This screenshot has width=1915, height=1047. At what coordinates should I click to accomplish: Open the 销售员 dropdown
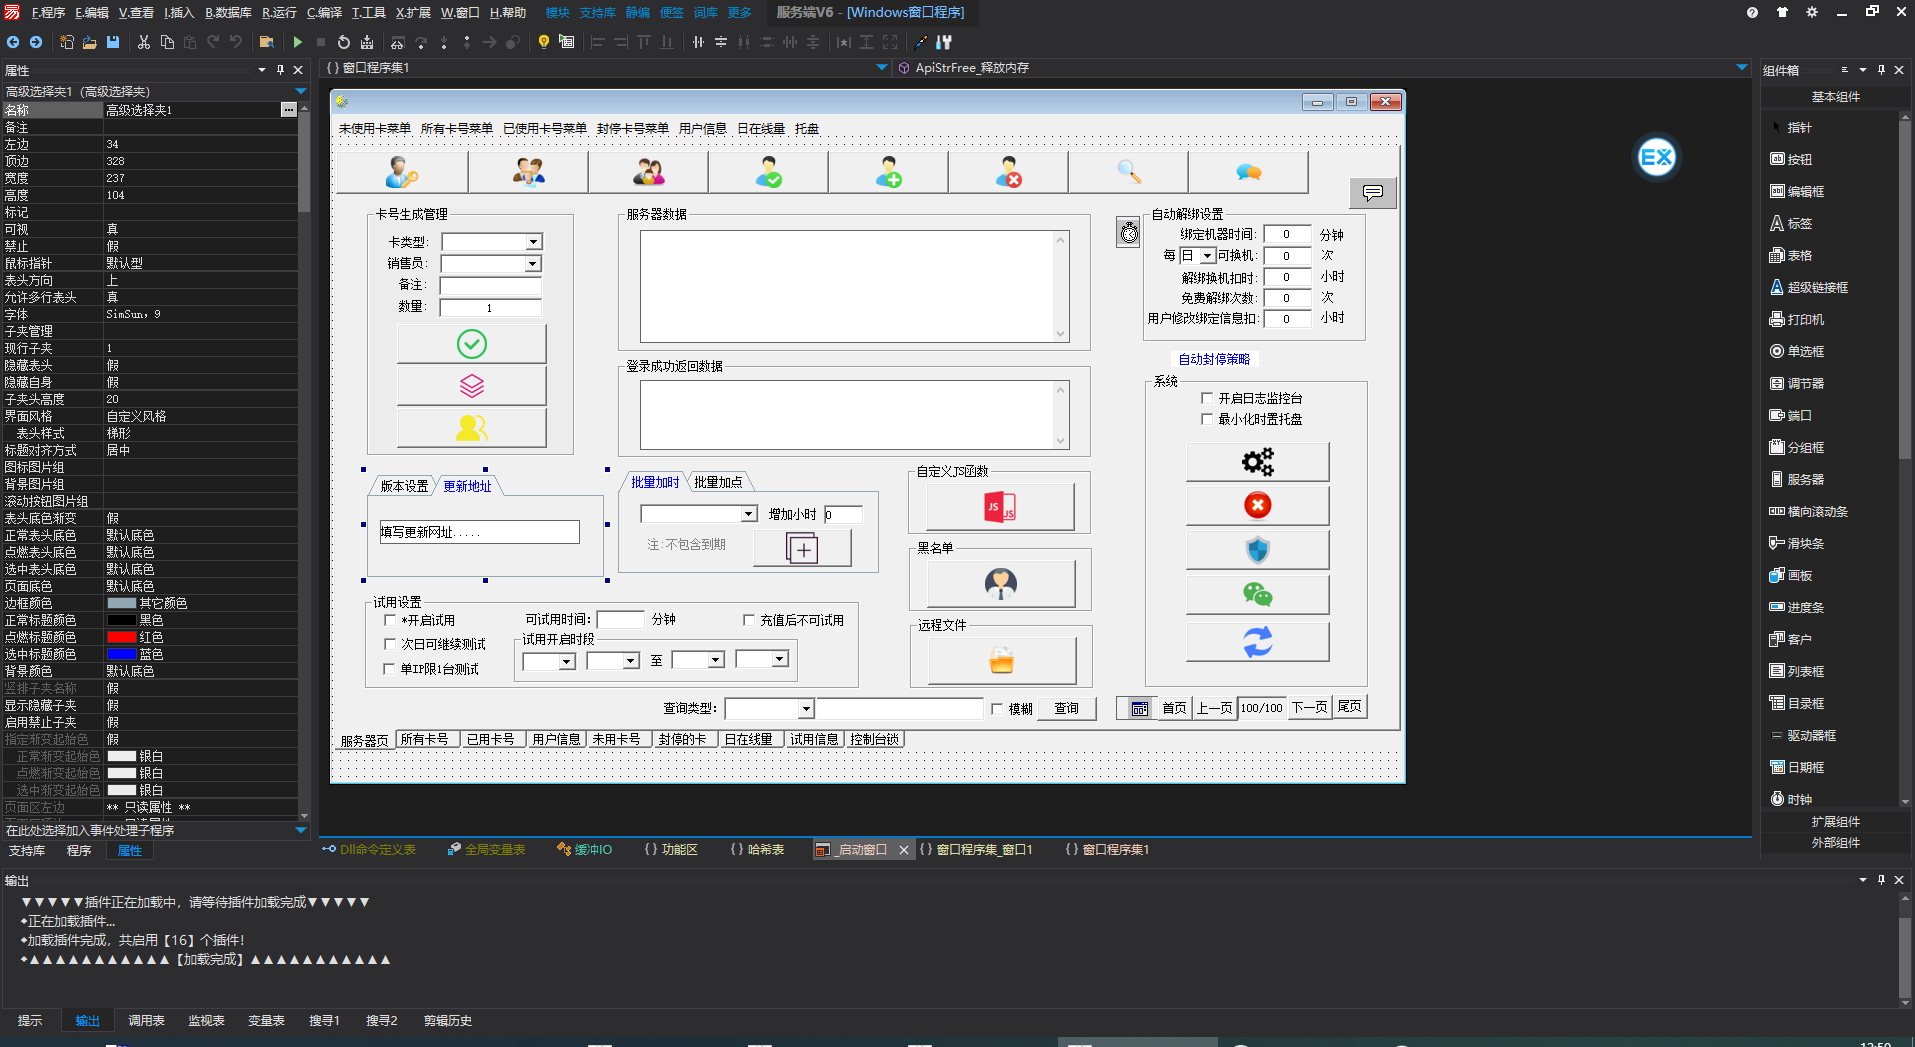click(533, 264)
